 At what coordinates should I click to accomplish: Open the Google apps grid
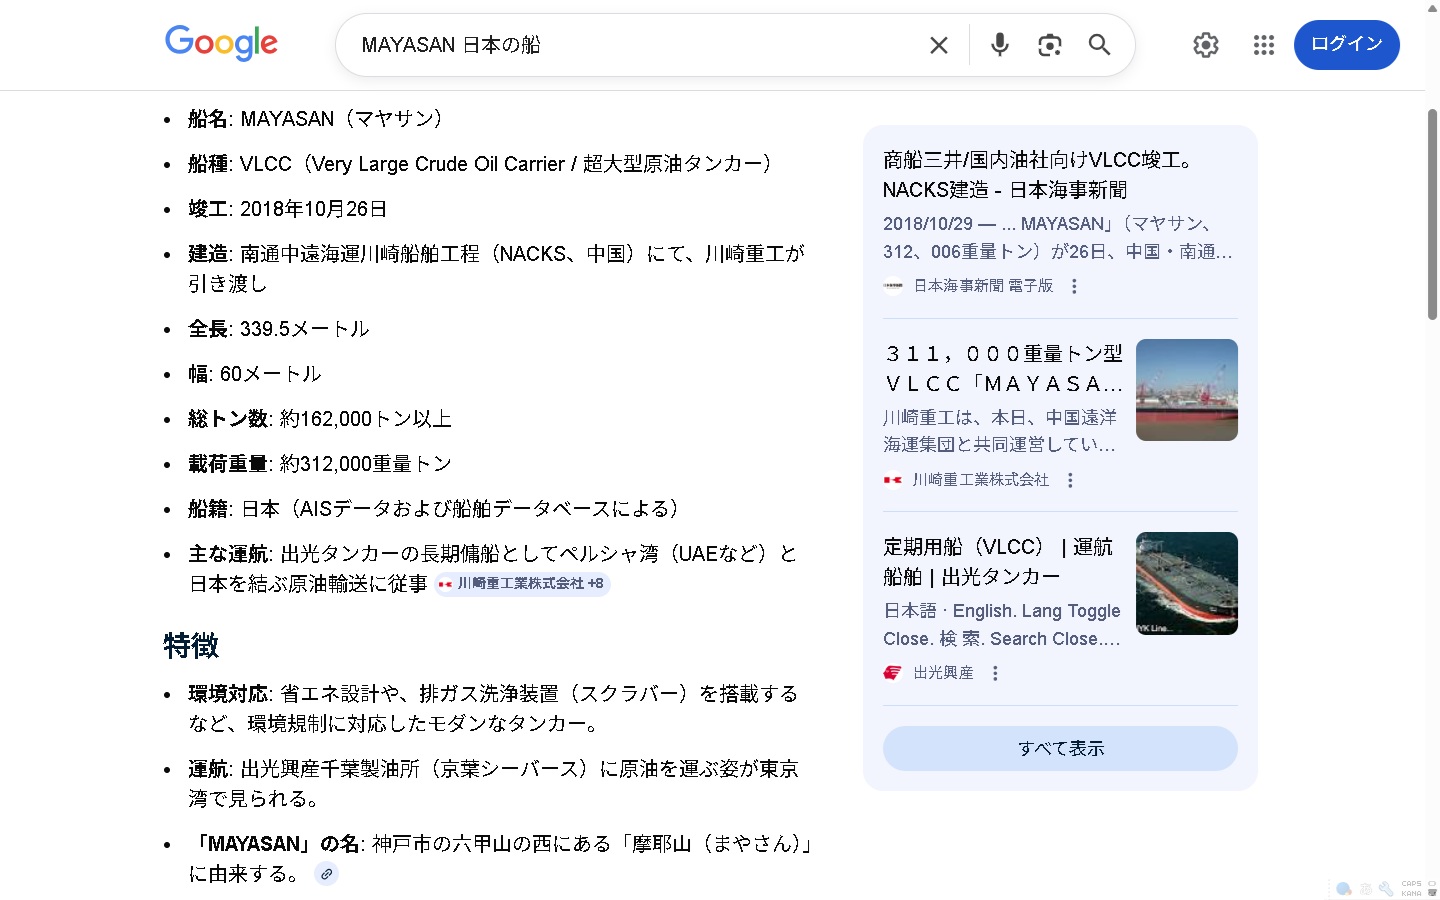(x=1263, y=45)
